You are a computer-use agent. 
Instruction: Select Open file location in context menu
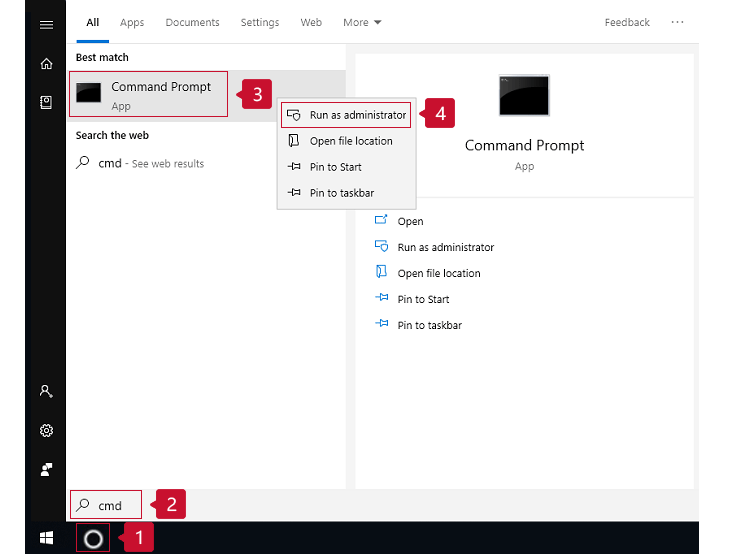point(350,141)
